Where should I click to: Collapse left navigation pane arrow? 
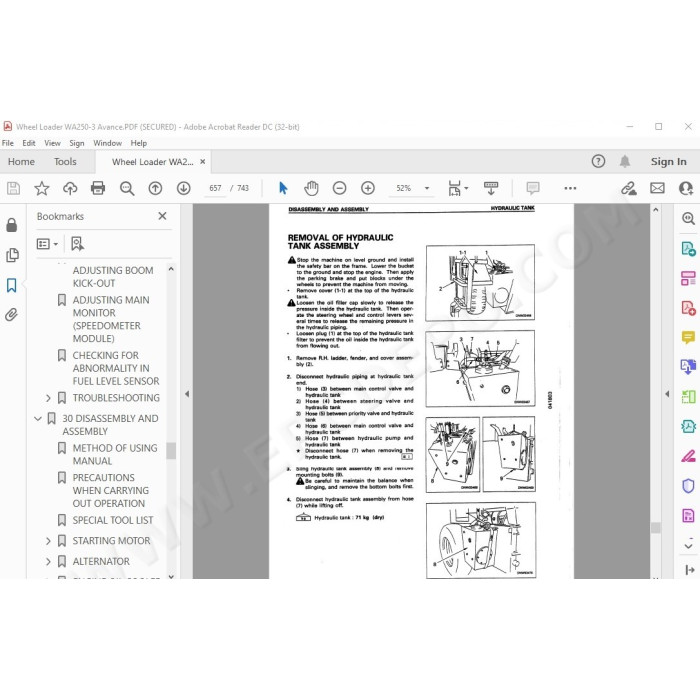[x=187, y=394]
